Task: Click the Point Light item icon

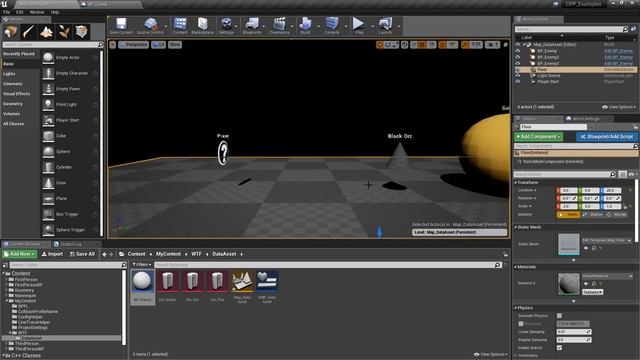Action: 48,104
